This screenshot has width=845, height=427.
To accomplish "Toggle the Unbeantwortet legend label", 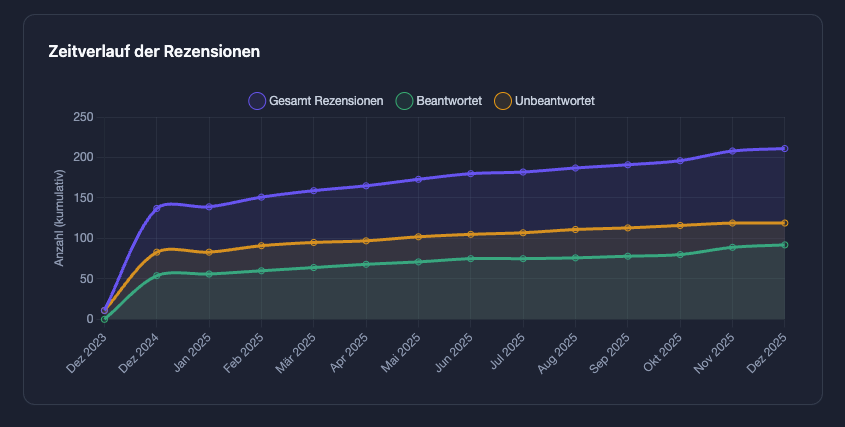I will (x=555, y=101).
